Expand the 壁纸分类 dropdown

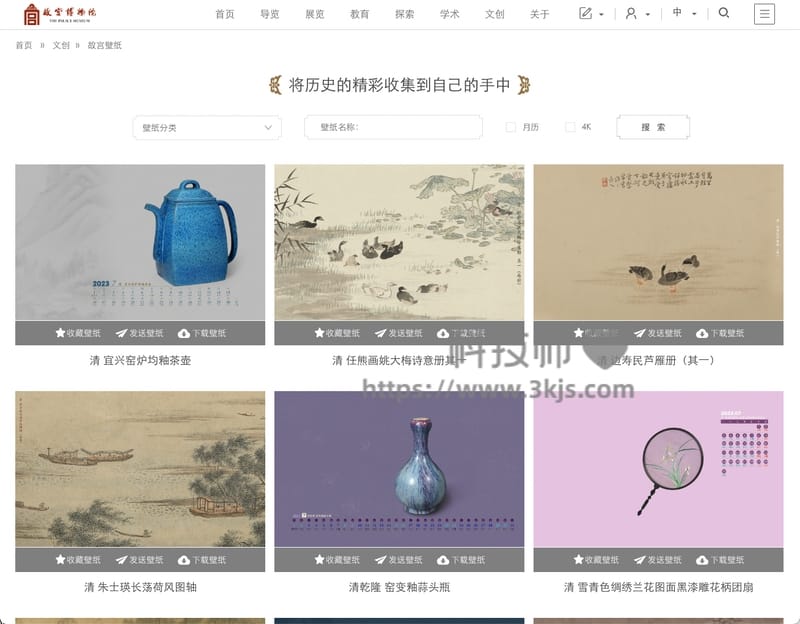(x=207, y=128)
